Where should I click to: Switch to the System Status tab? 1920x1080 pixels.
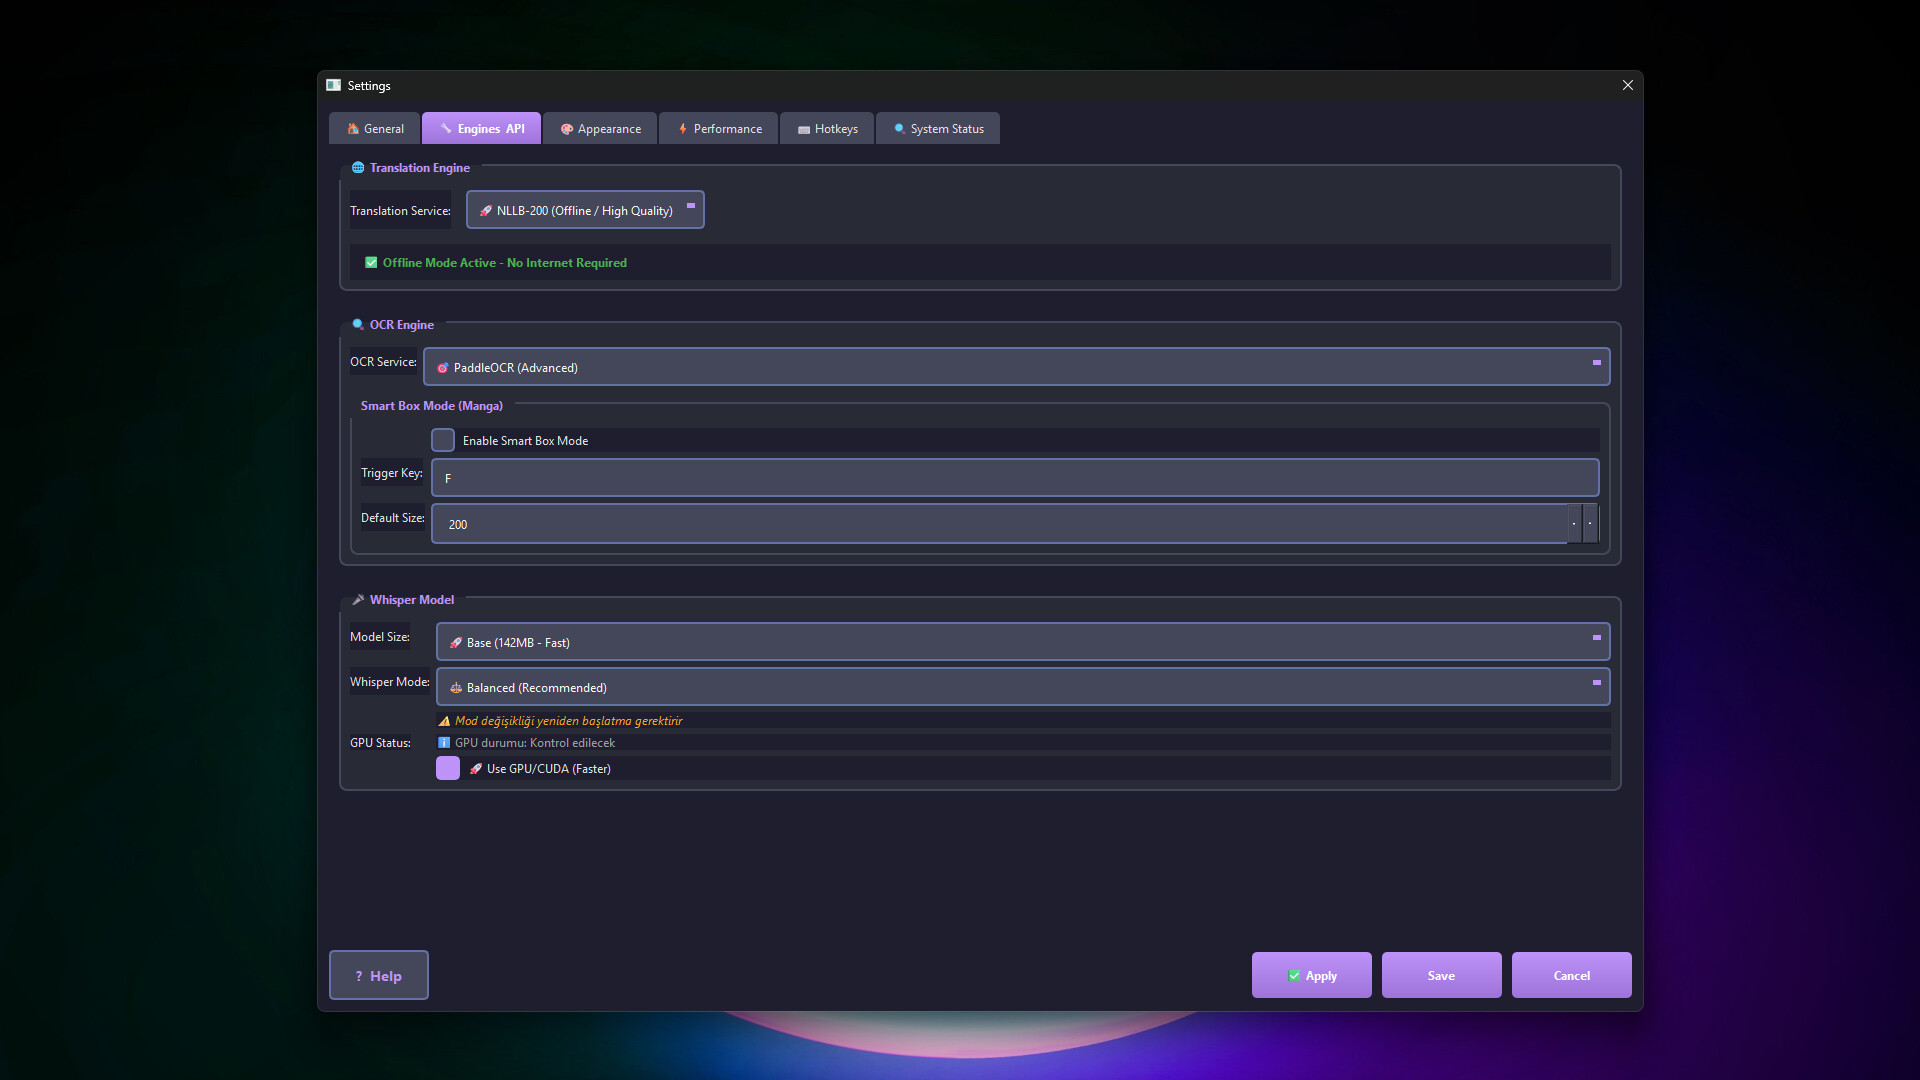[x=937, y=128]
